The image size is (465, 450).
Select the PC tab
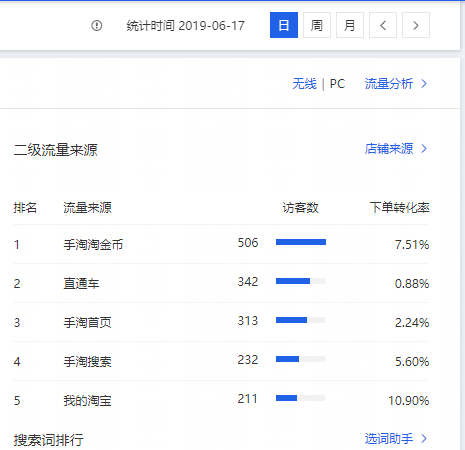[337, 84]
